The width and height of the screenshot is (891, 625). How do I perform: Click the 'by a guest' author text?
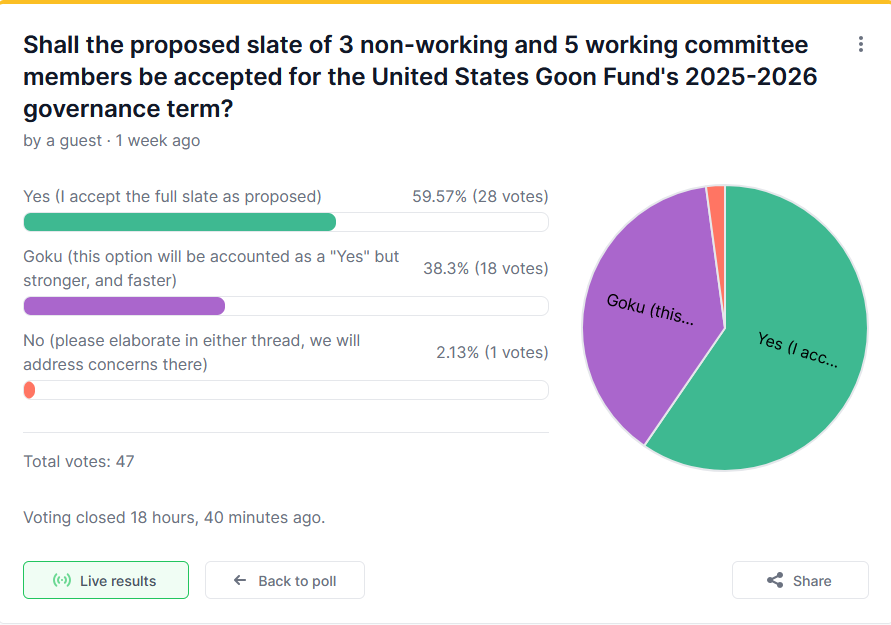point(62,141)
